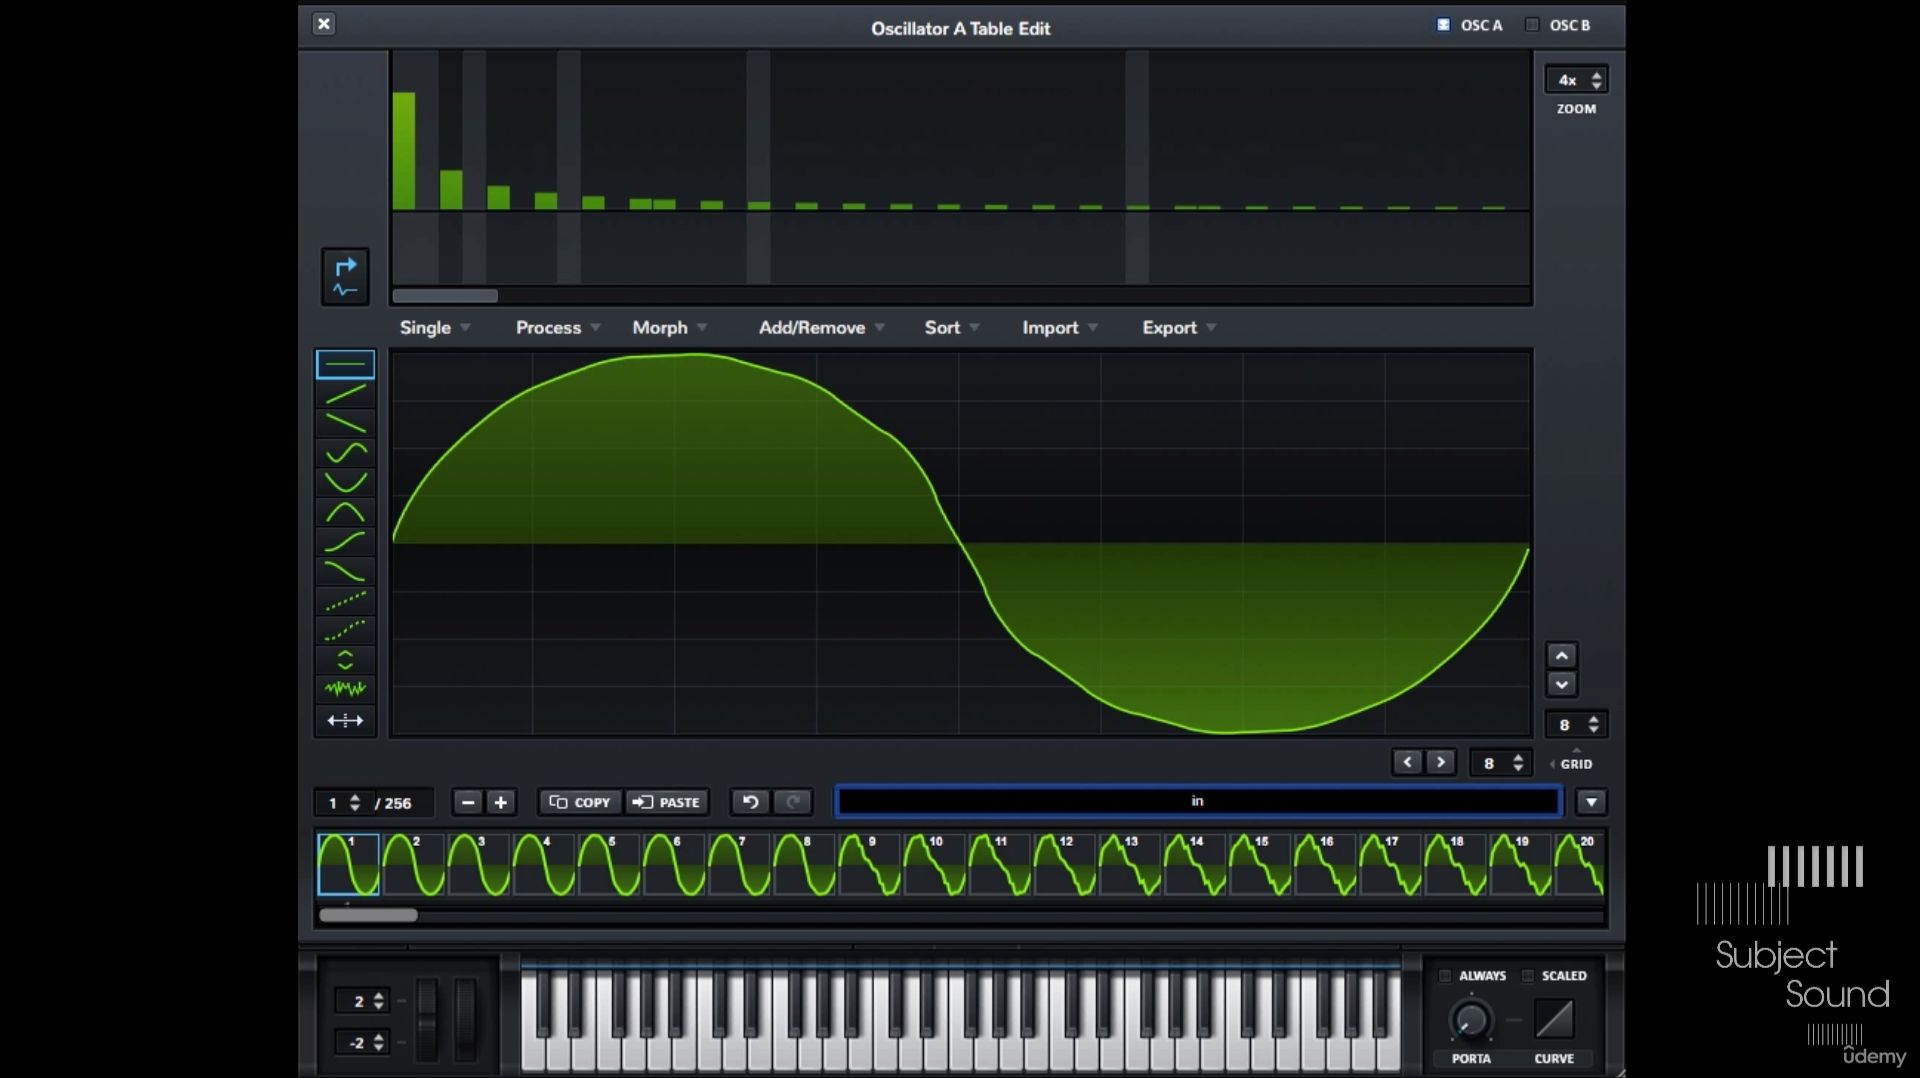Open the formula presets dropdown arrow
The image size is (1920, 1078).
tap(1591, 802)
